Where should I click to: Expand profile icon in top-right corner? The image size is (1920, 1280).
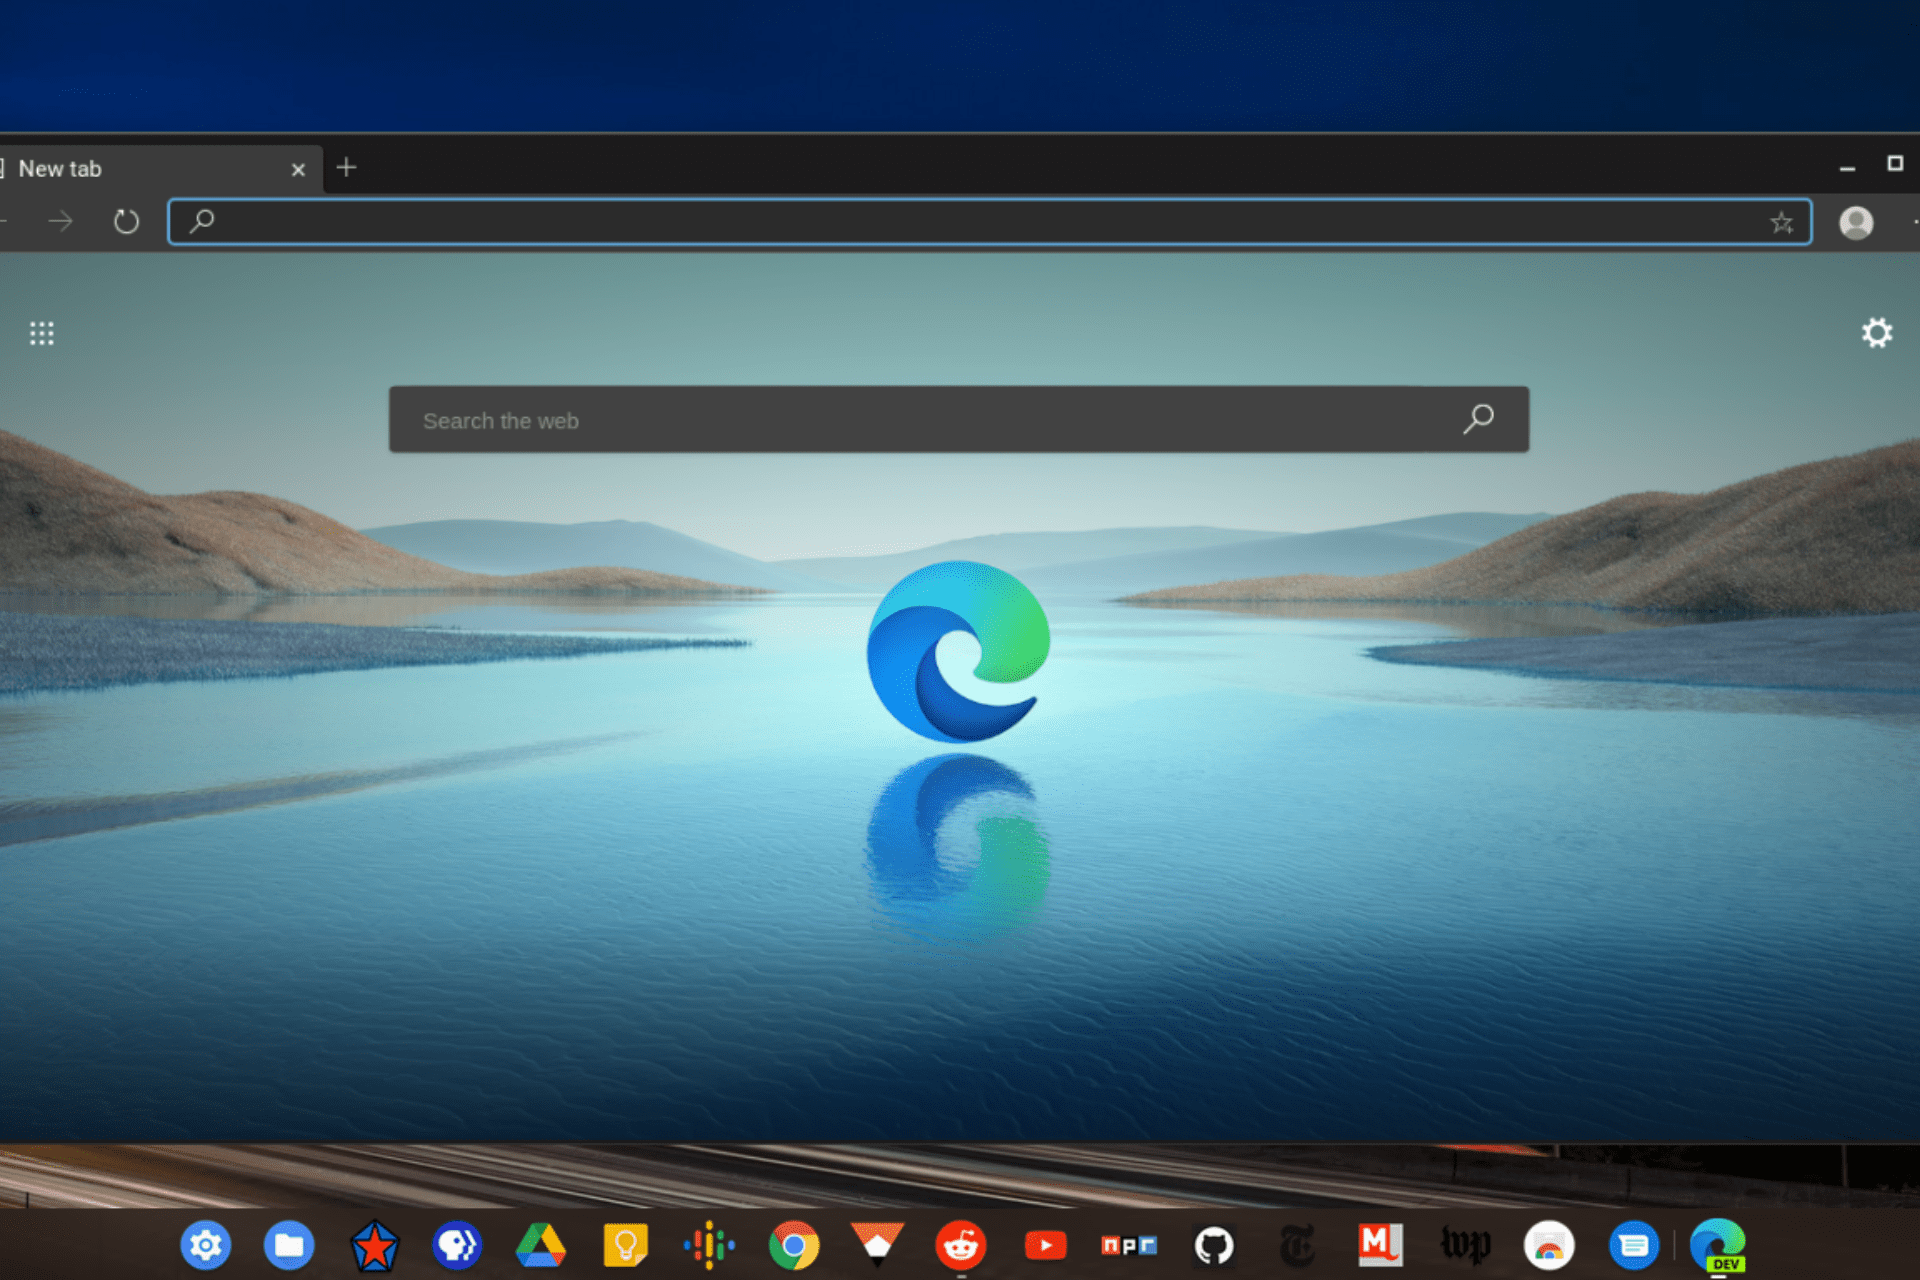[x=1854, y=219]
